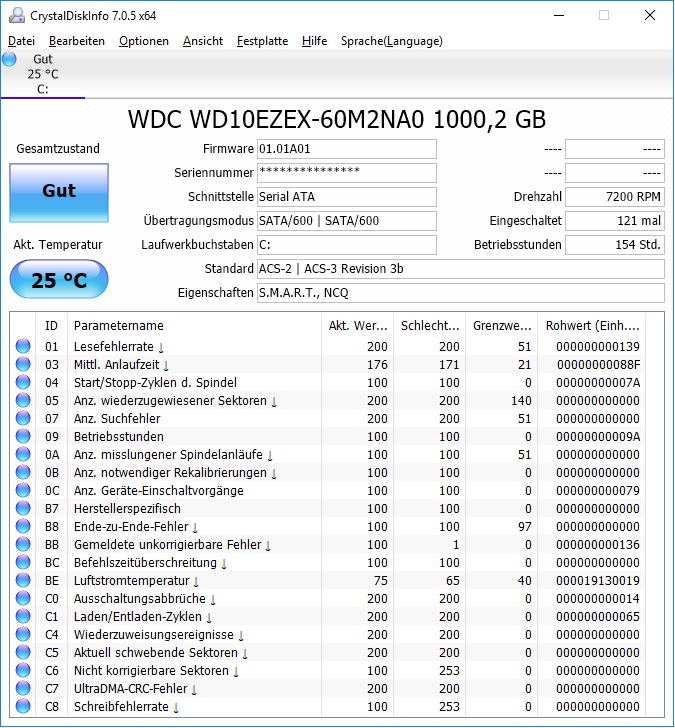Open the Sprache(Language) menu

(391, 41)
